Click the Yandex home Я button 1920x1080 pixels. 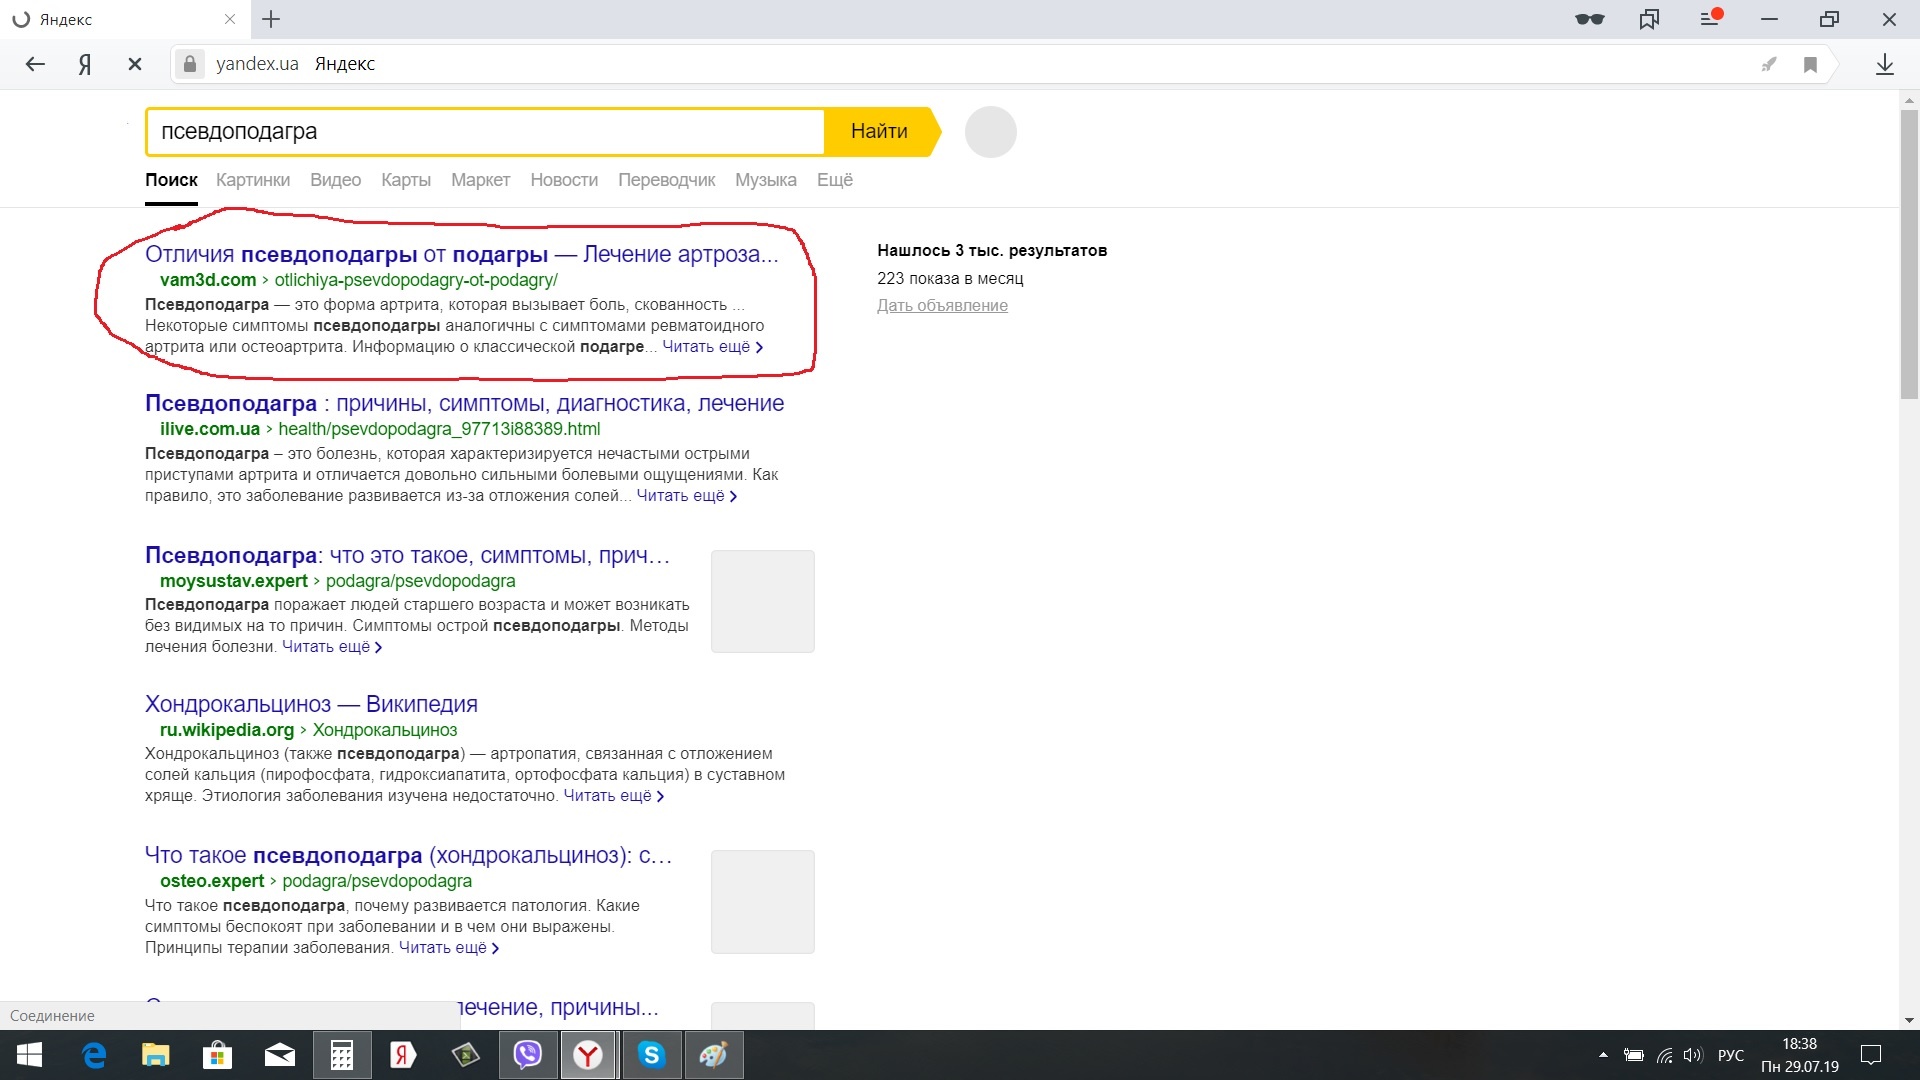click(x=85, y=64)
